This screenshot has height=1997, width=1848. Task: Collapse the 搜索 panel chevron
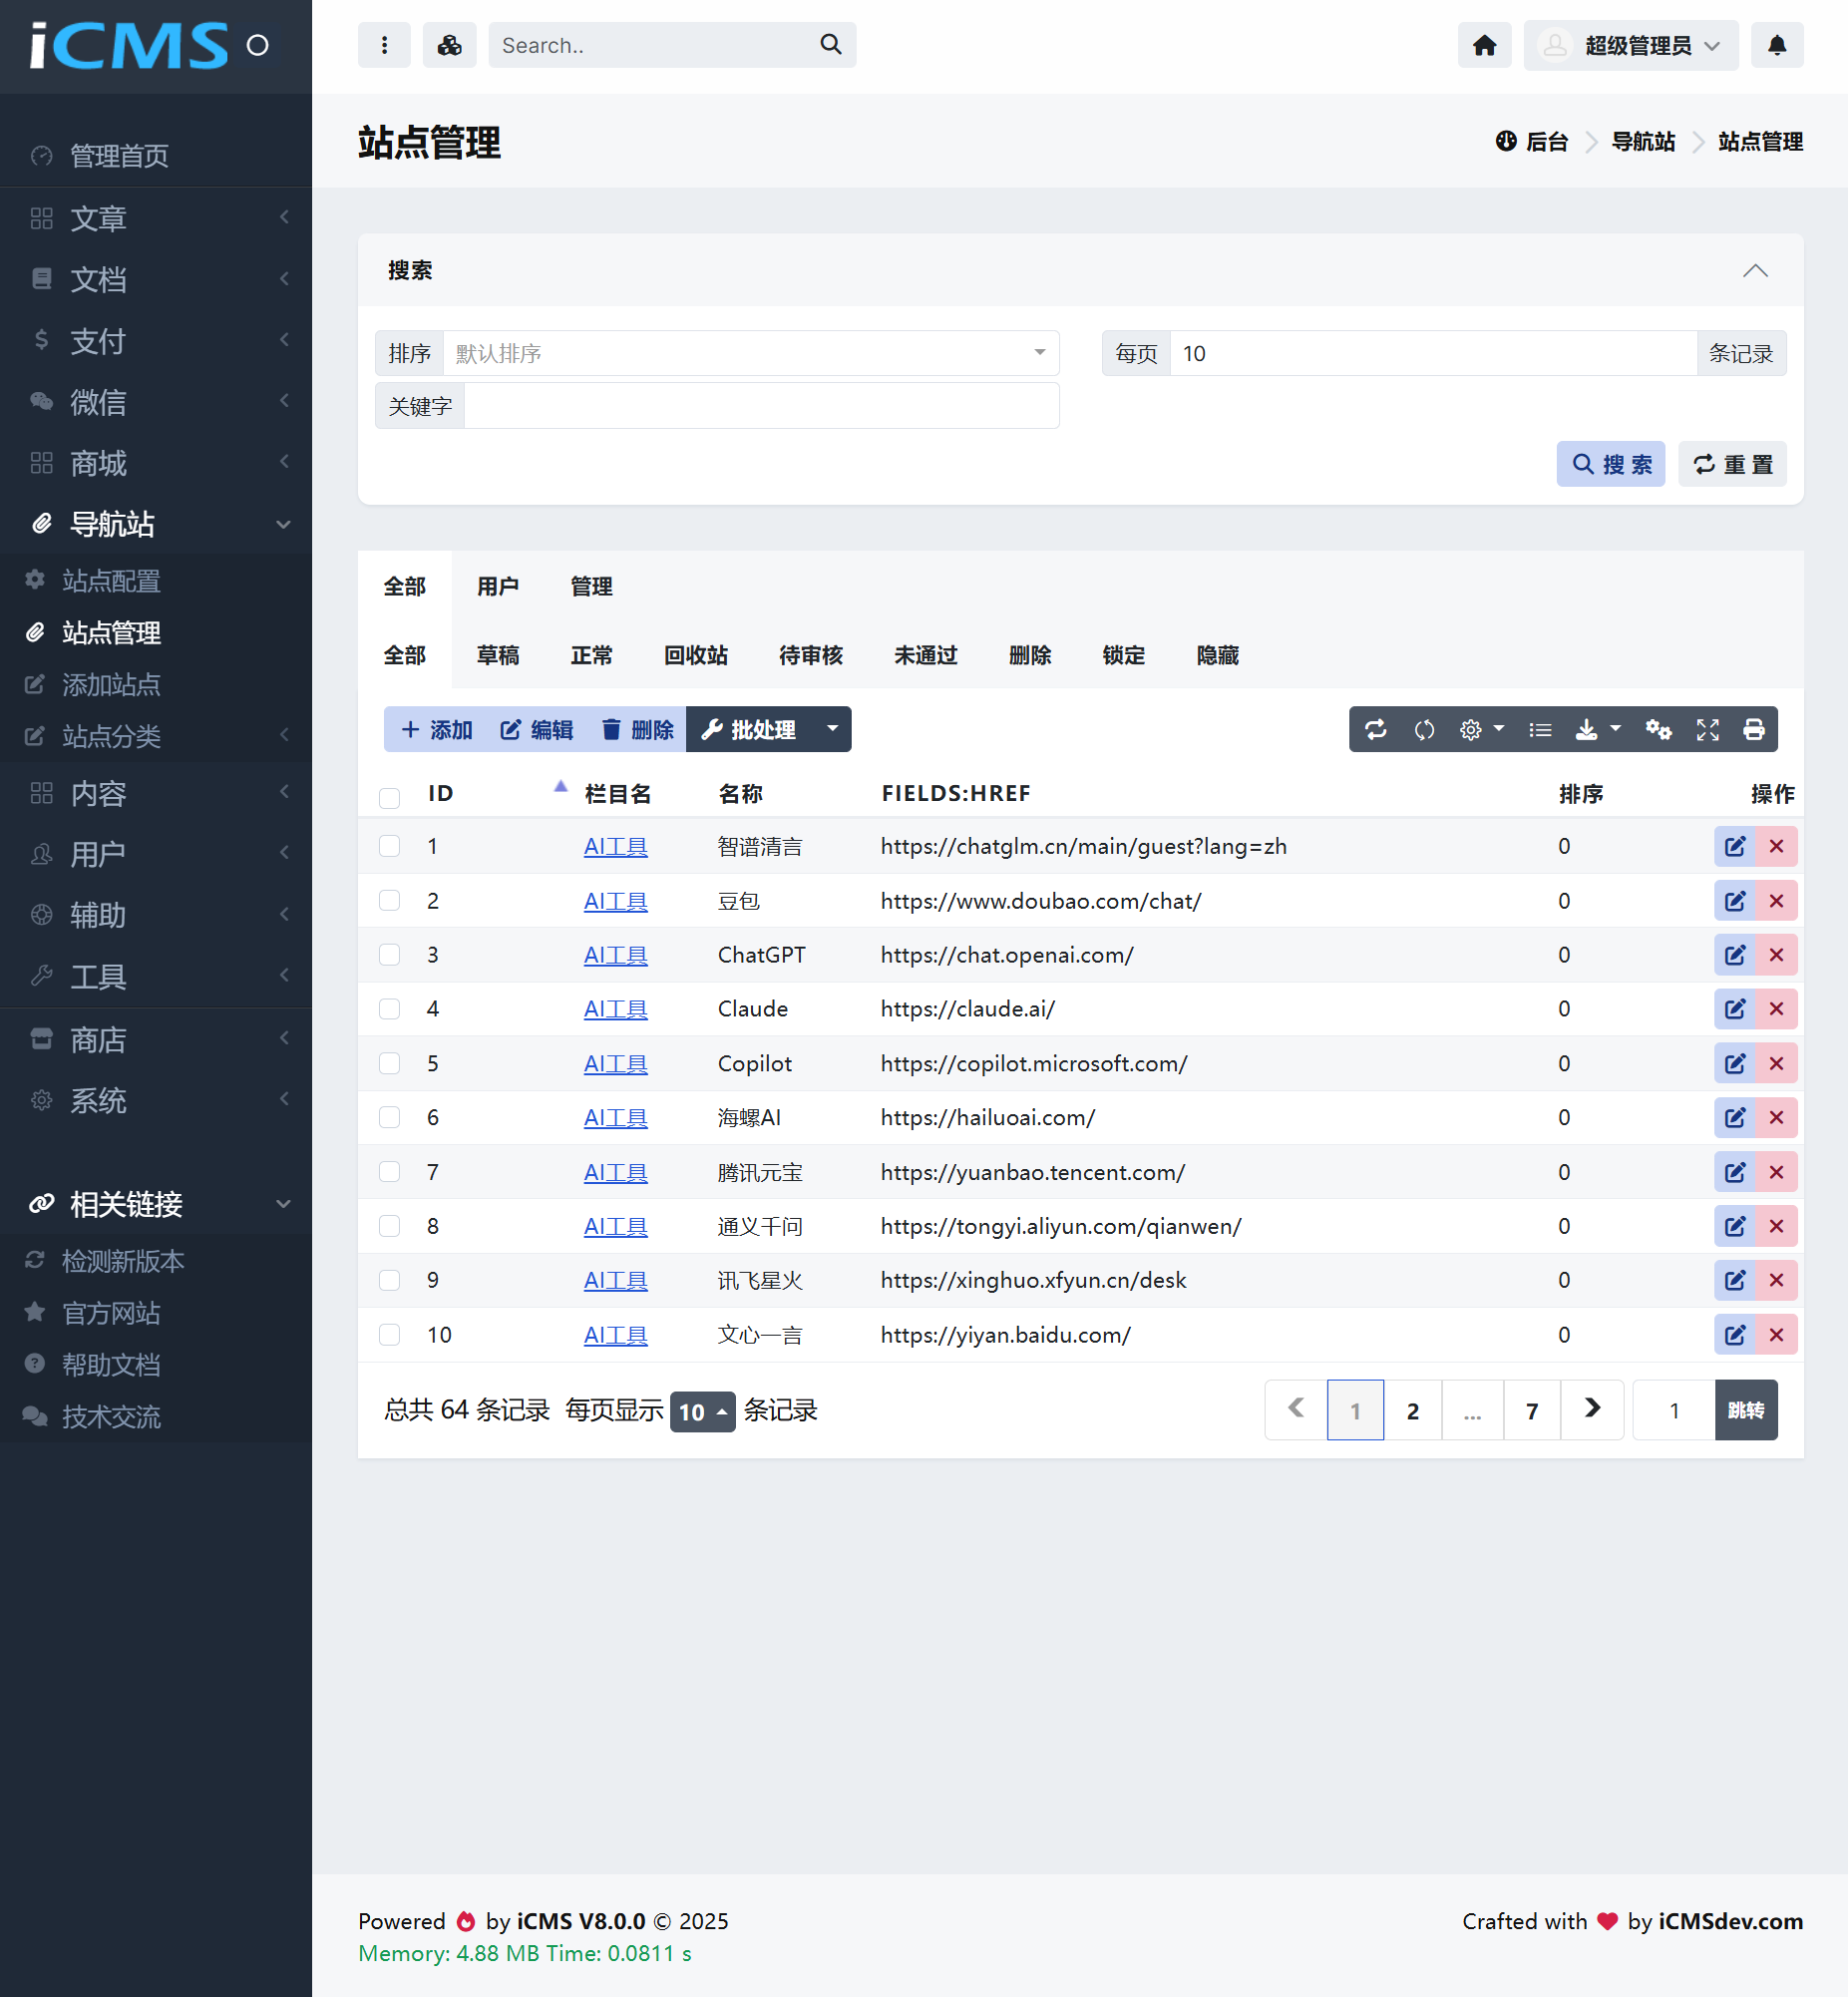pos(1755,270)
